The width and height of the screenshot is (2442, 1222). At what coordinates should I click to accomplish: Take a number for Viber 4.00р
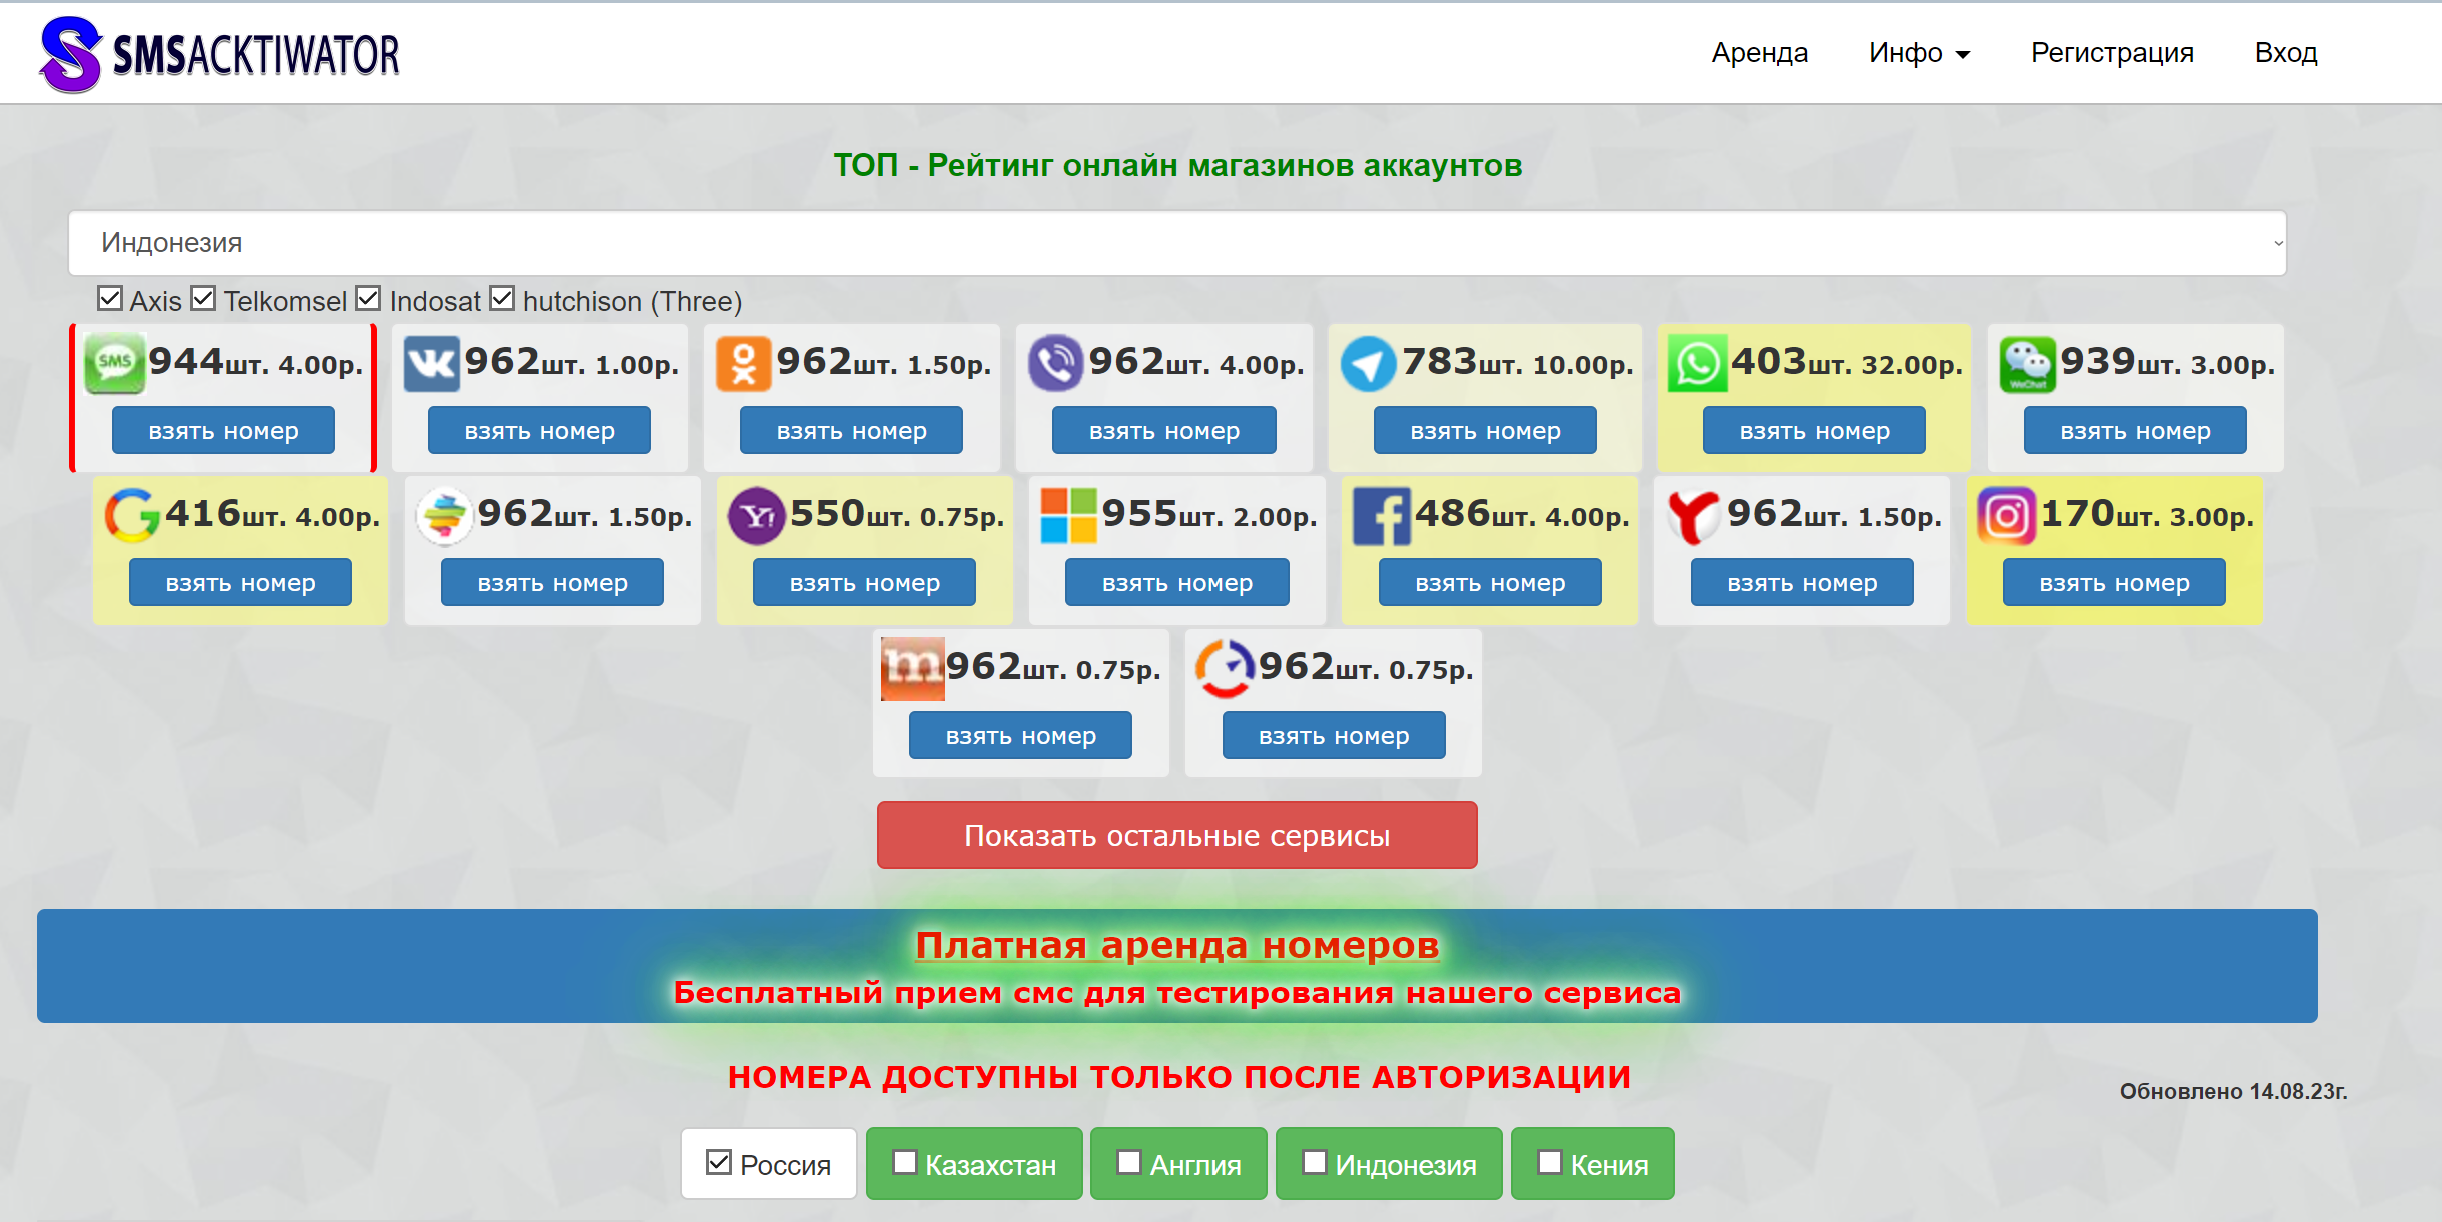pyautogui.click(x=1164, y=431)
